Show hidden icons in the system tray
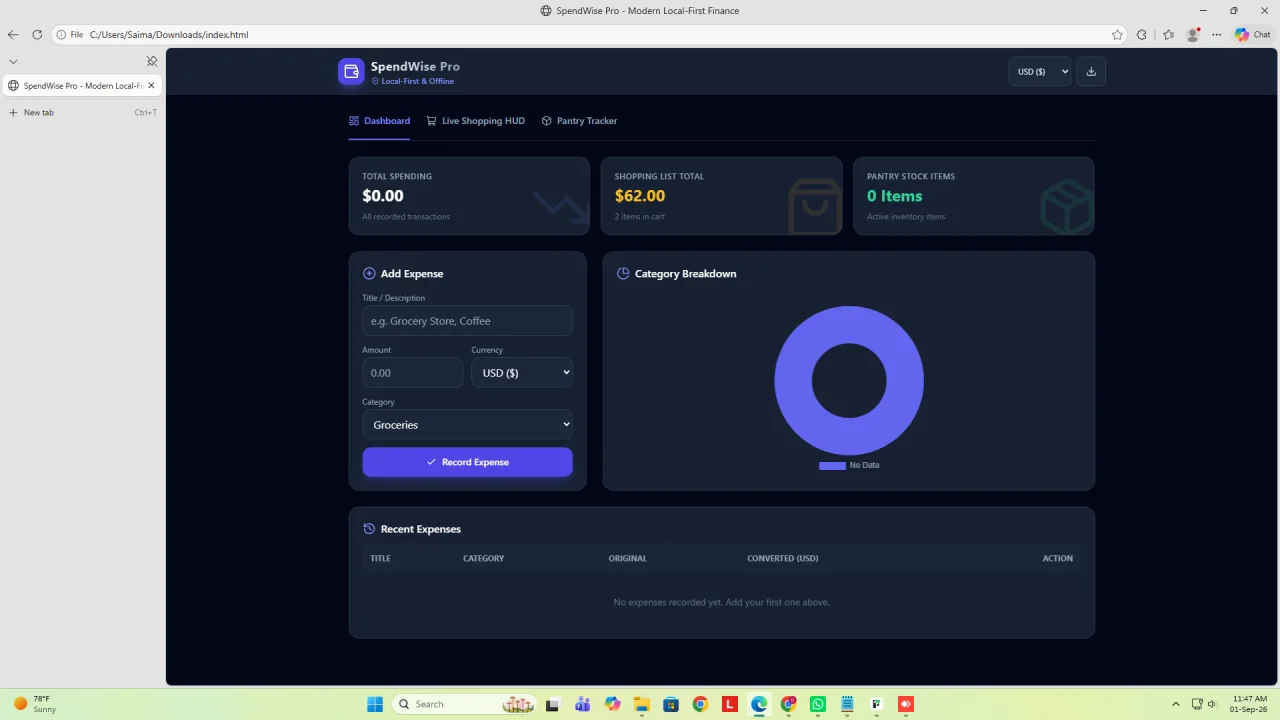The image size is (1280, 720). pos(1176,704)
